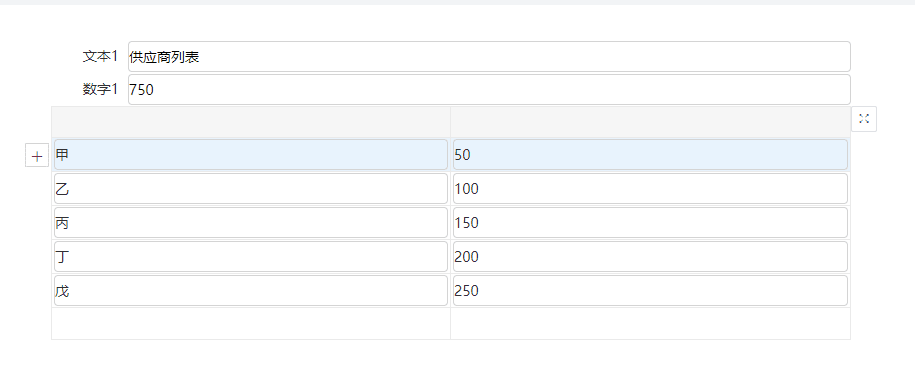
Task: Click the blank bottom row under 戊
Action: click(251, 323)
